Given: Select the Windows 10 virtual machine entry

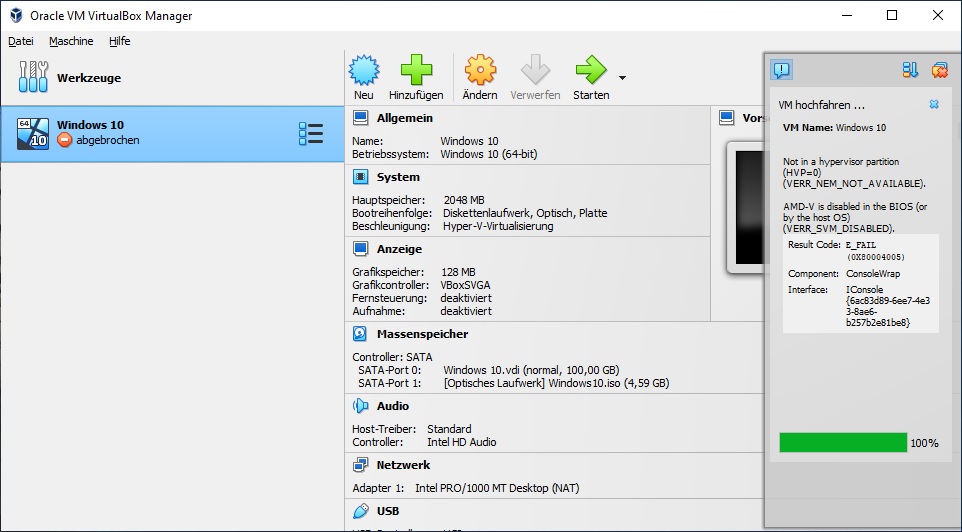Looking at the screenshot, I should [x=172, y=134].
